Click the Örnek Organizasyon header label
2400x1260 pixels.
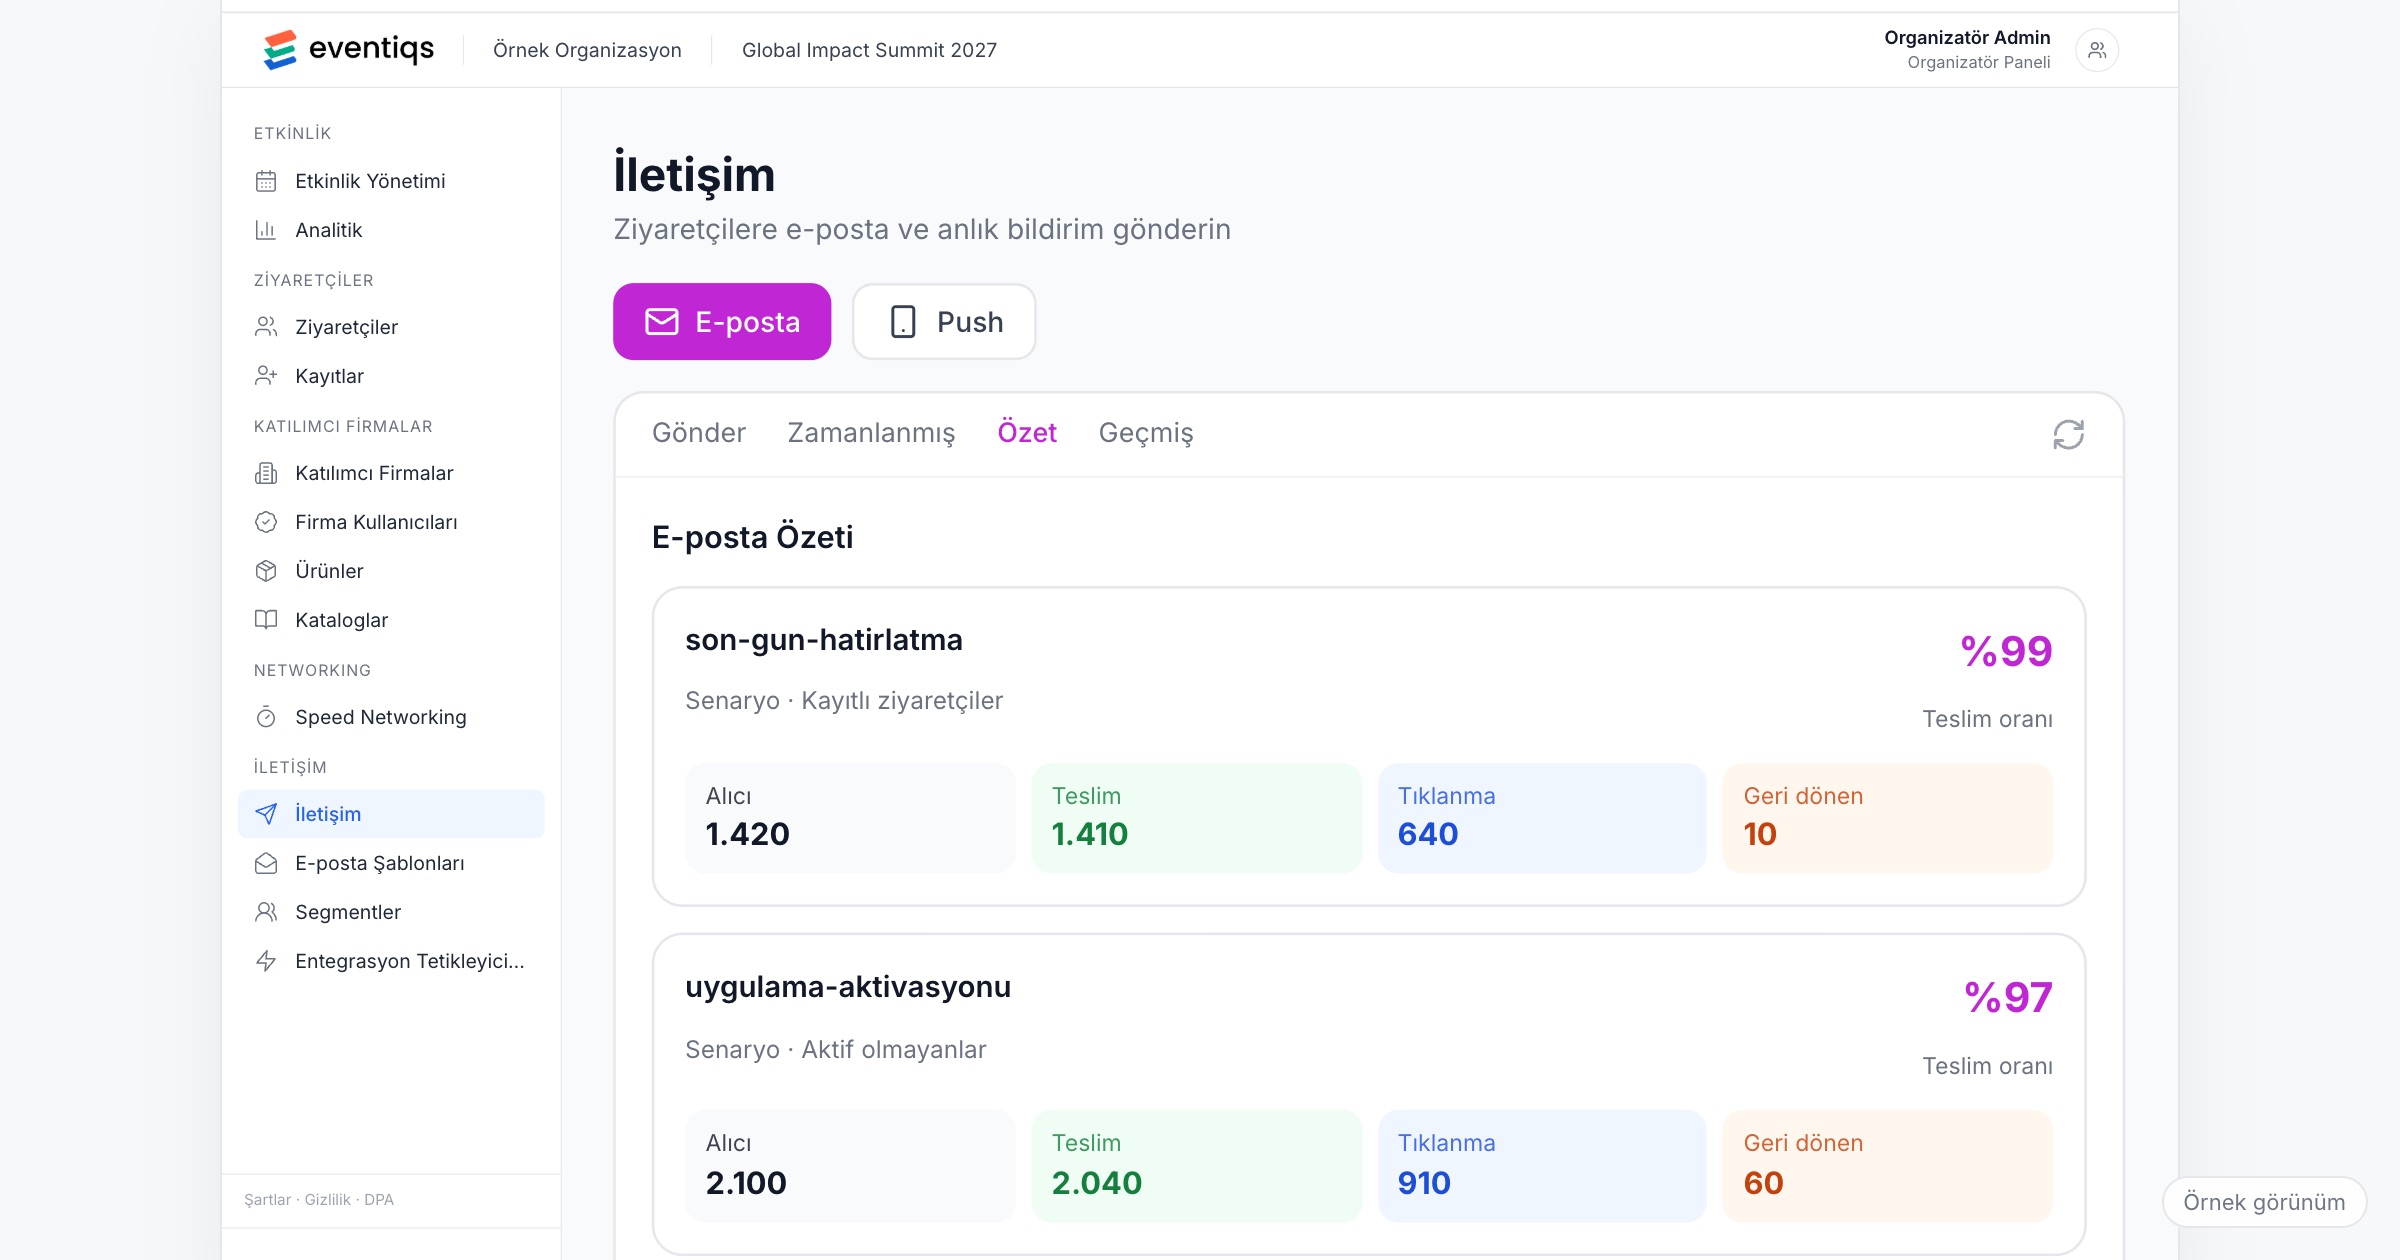click(587, 50)
